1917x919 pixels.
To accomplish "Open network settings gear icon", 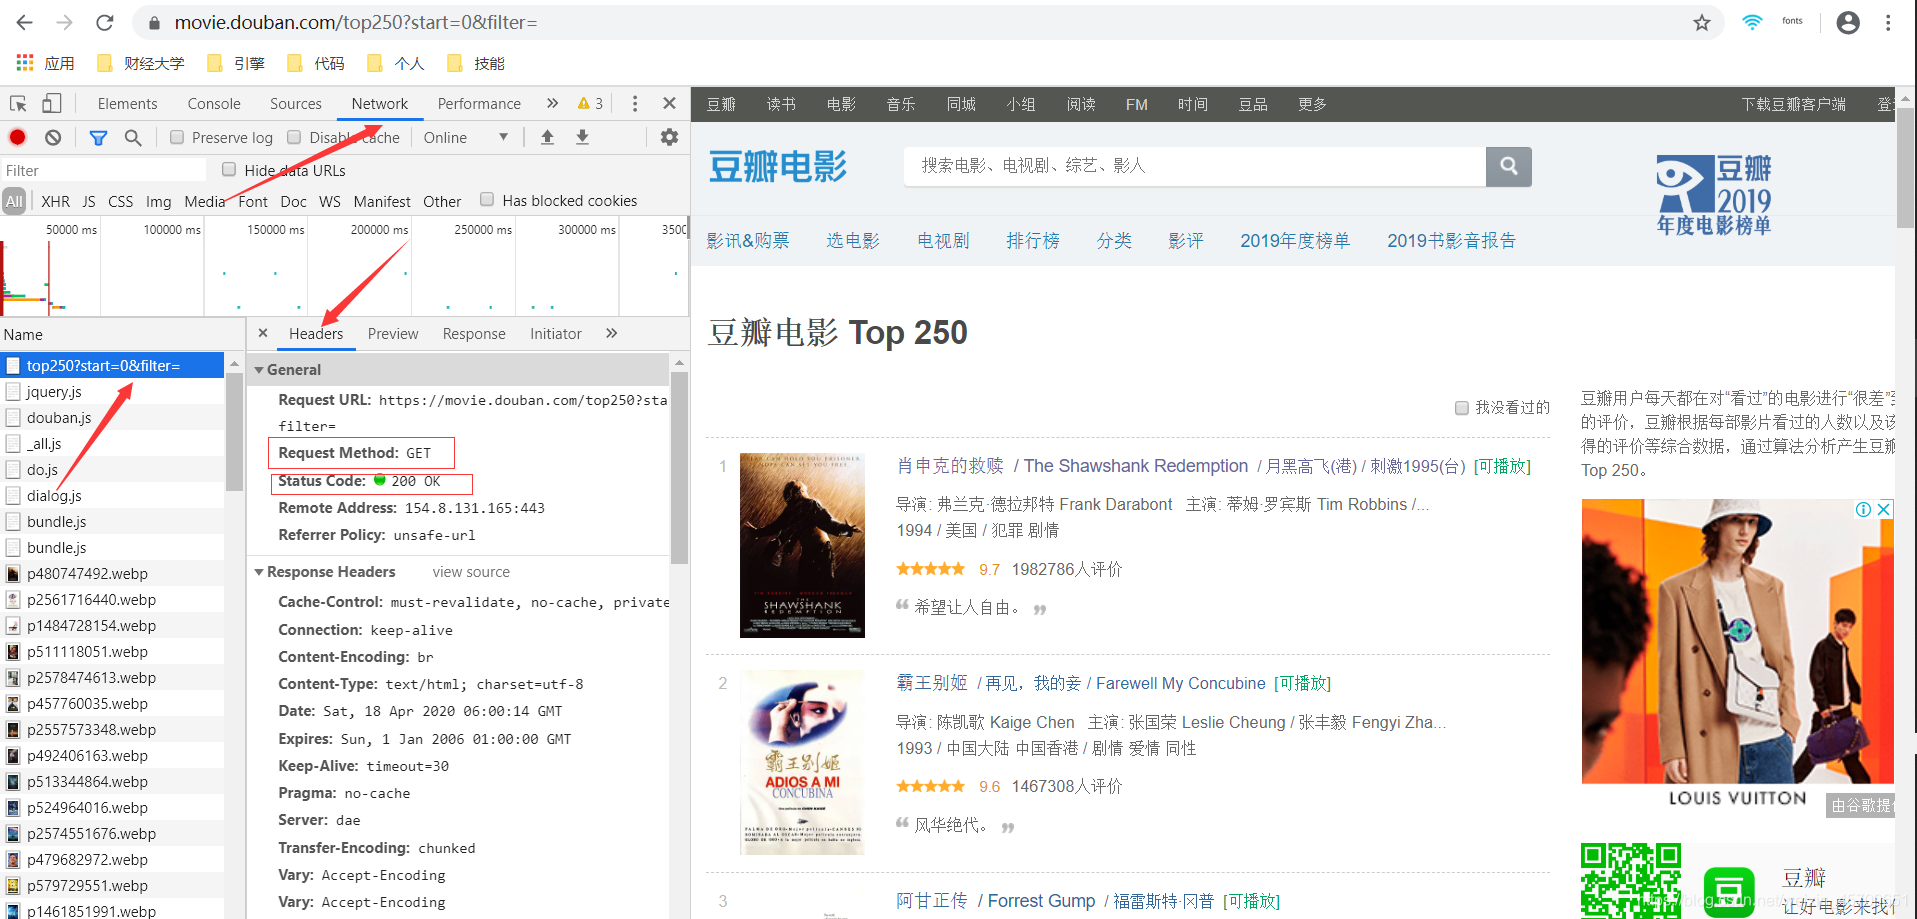I will (x=669, y=137).
